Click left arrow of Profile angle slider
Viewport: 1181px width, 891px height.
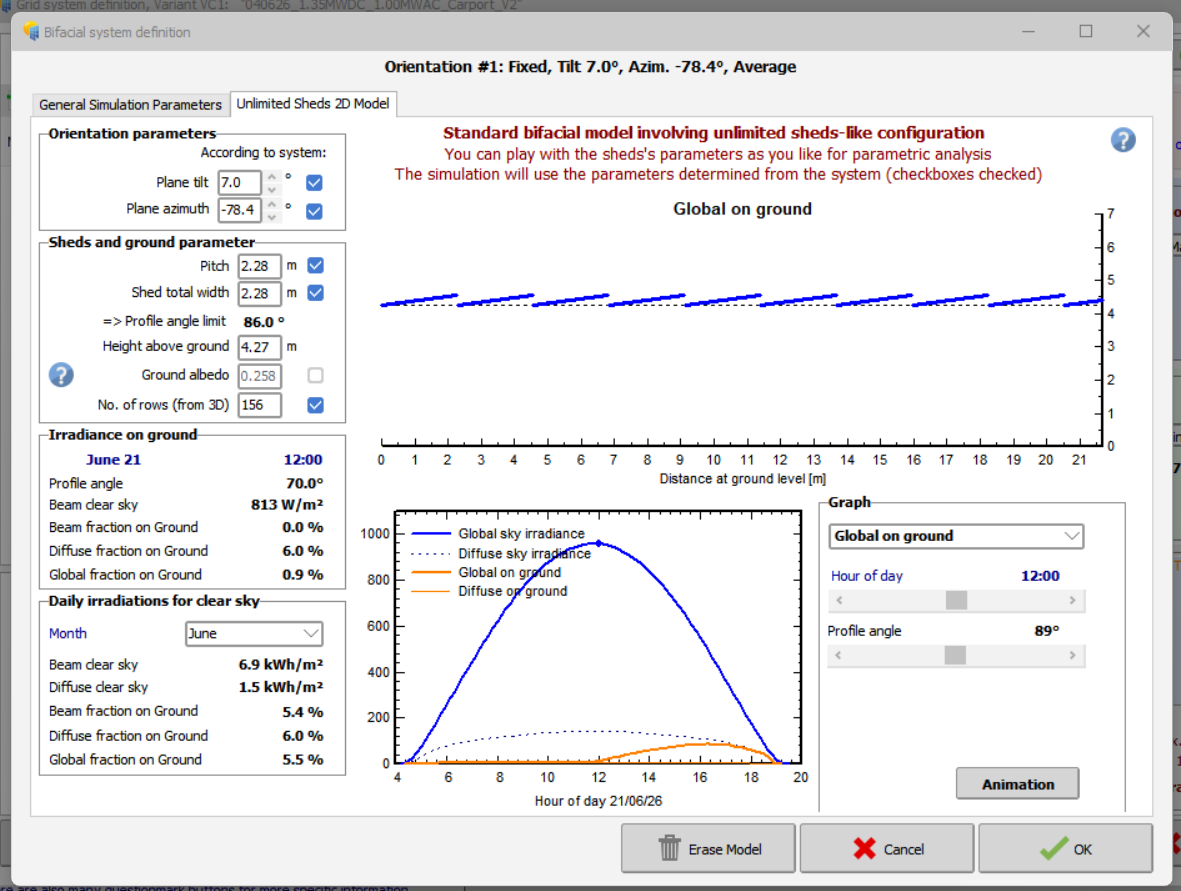pos(839,656)
